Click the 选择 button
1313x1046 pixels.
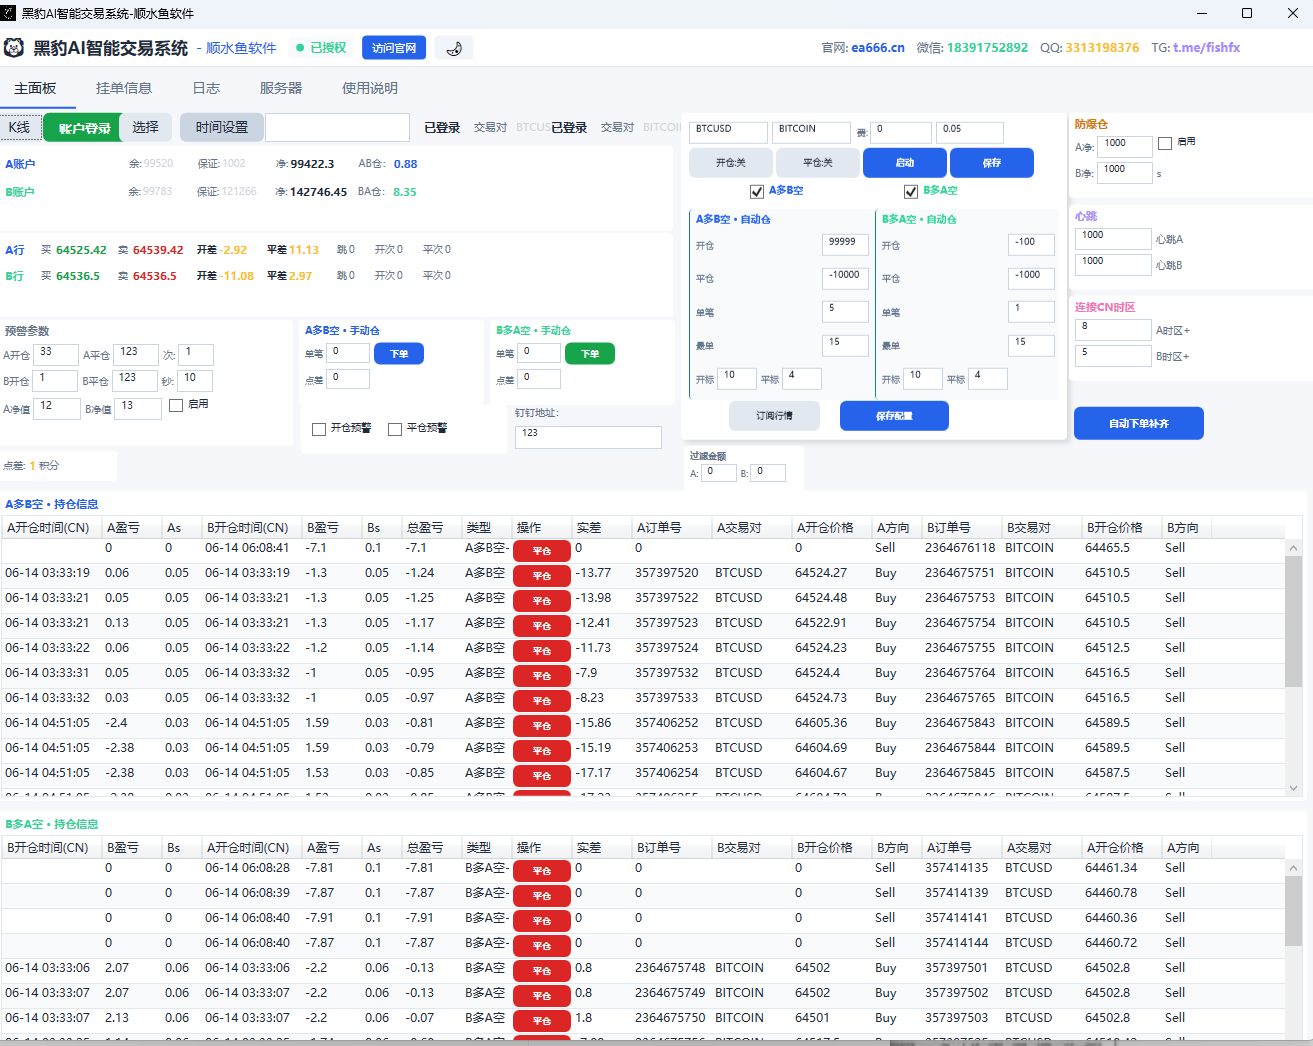point(146,127)
